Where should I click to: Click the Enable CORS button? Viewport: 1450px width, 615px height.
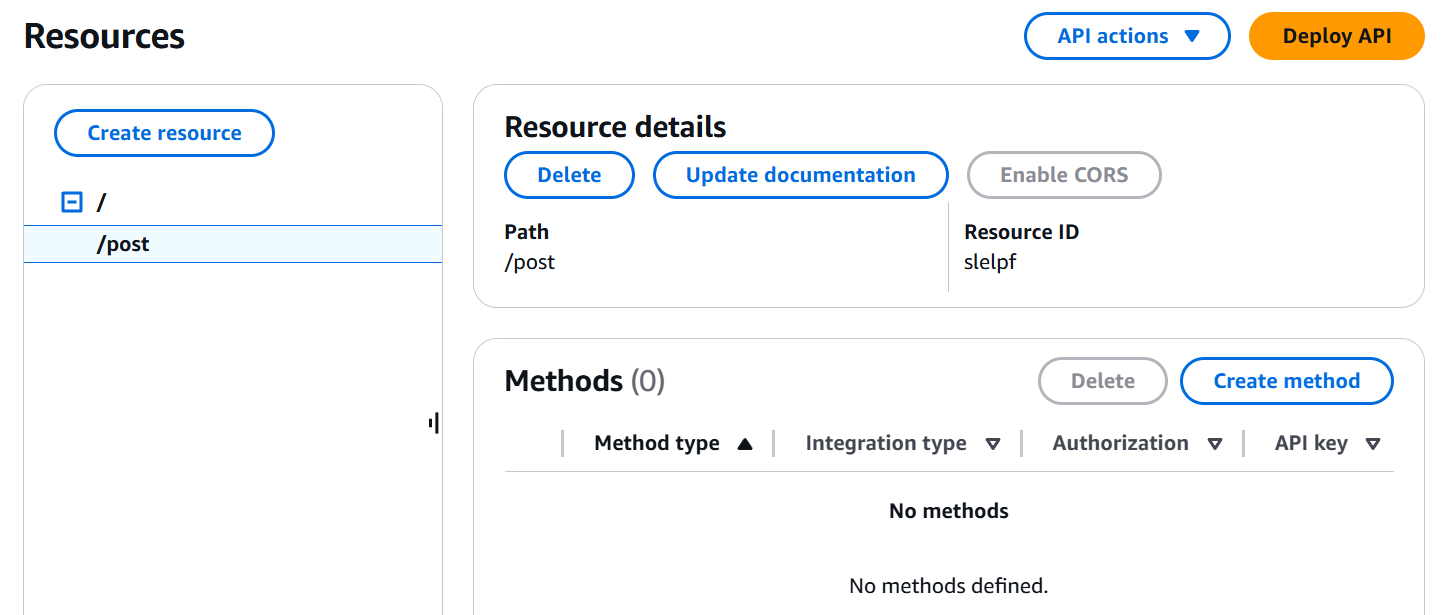coord(1063,174)
